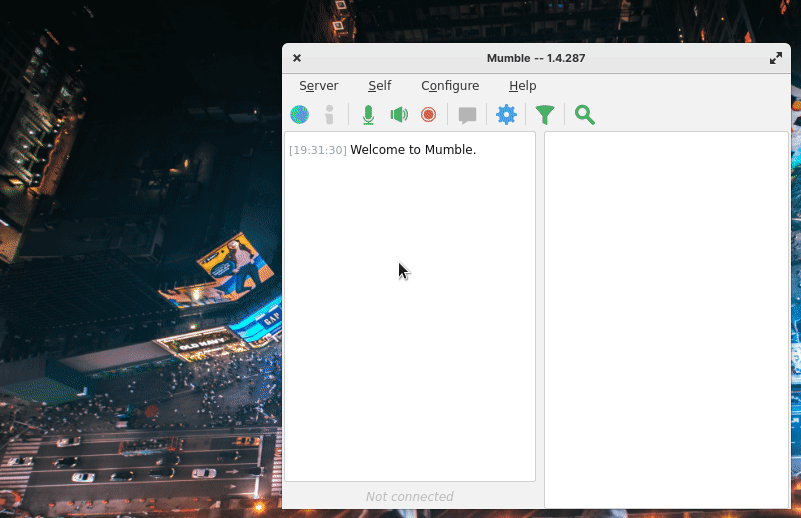
Task: Start recording with the red record icon
Action: 429,114
